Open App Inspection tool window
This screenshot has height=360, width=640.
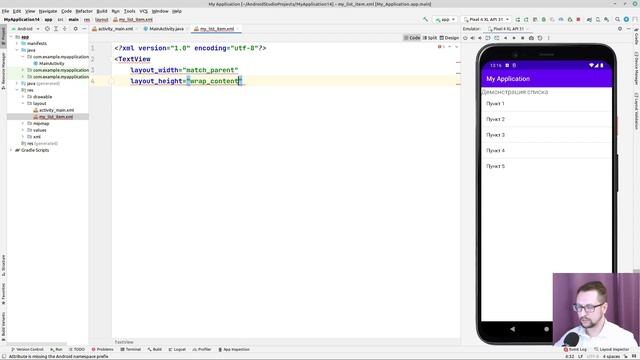[234, 349]
